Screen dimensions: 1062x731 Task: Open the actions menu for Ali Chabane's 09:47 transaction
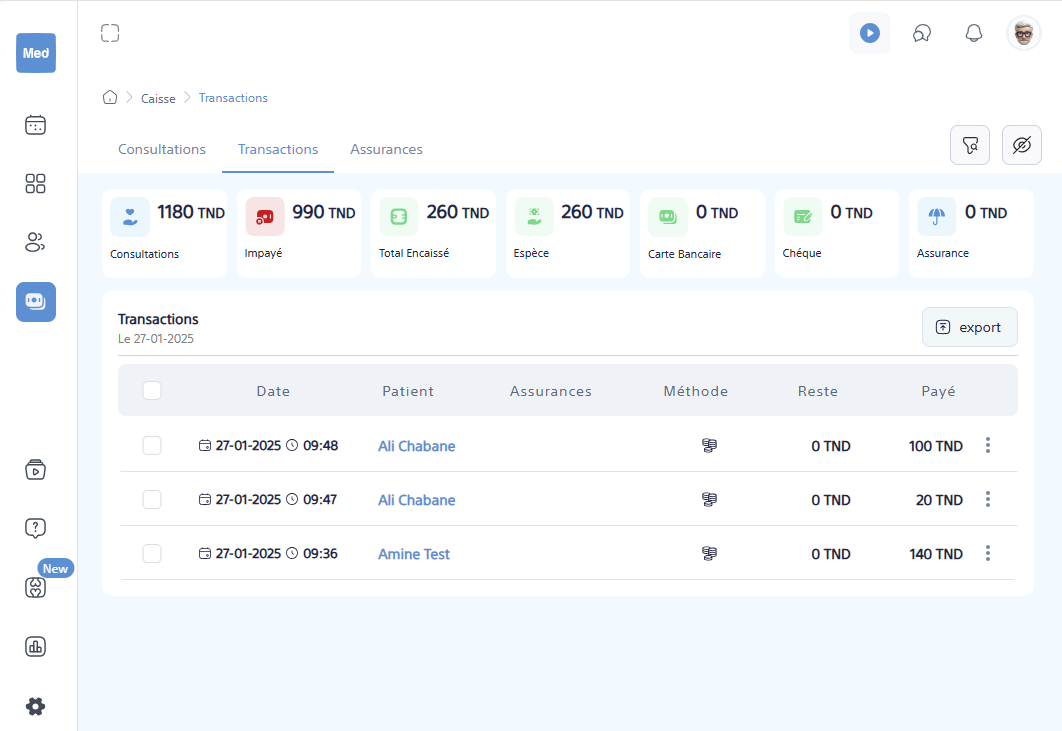pos(988,499)
